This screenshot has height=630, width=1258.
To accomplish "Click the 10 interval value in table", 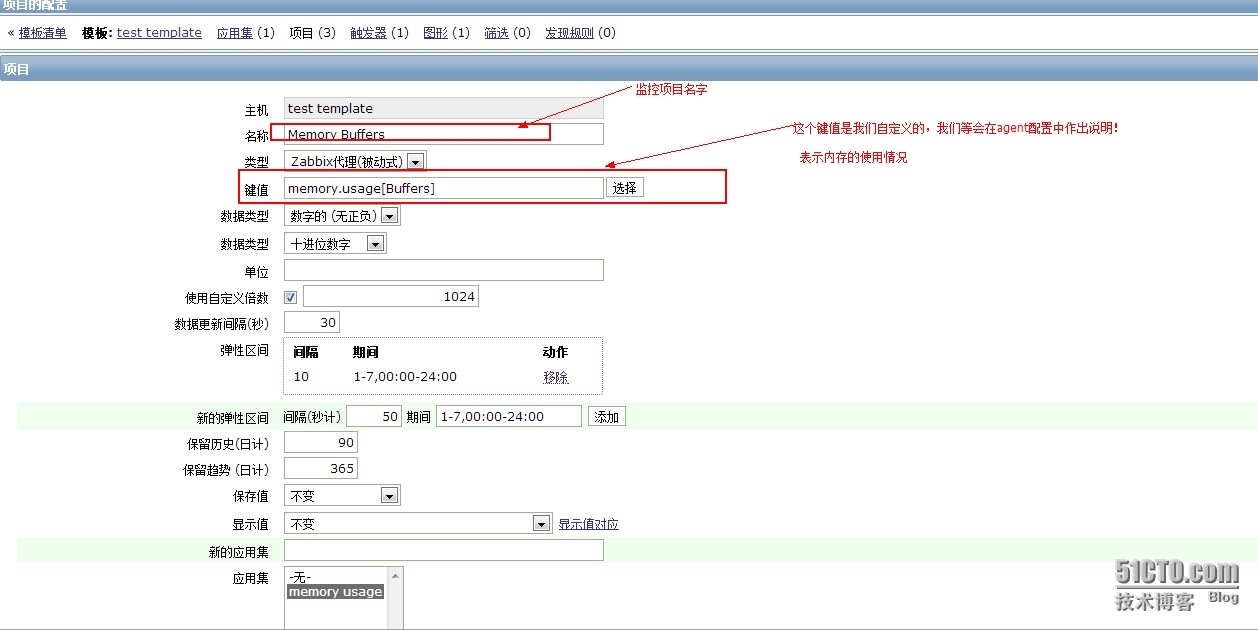I will tap(301, 377).
